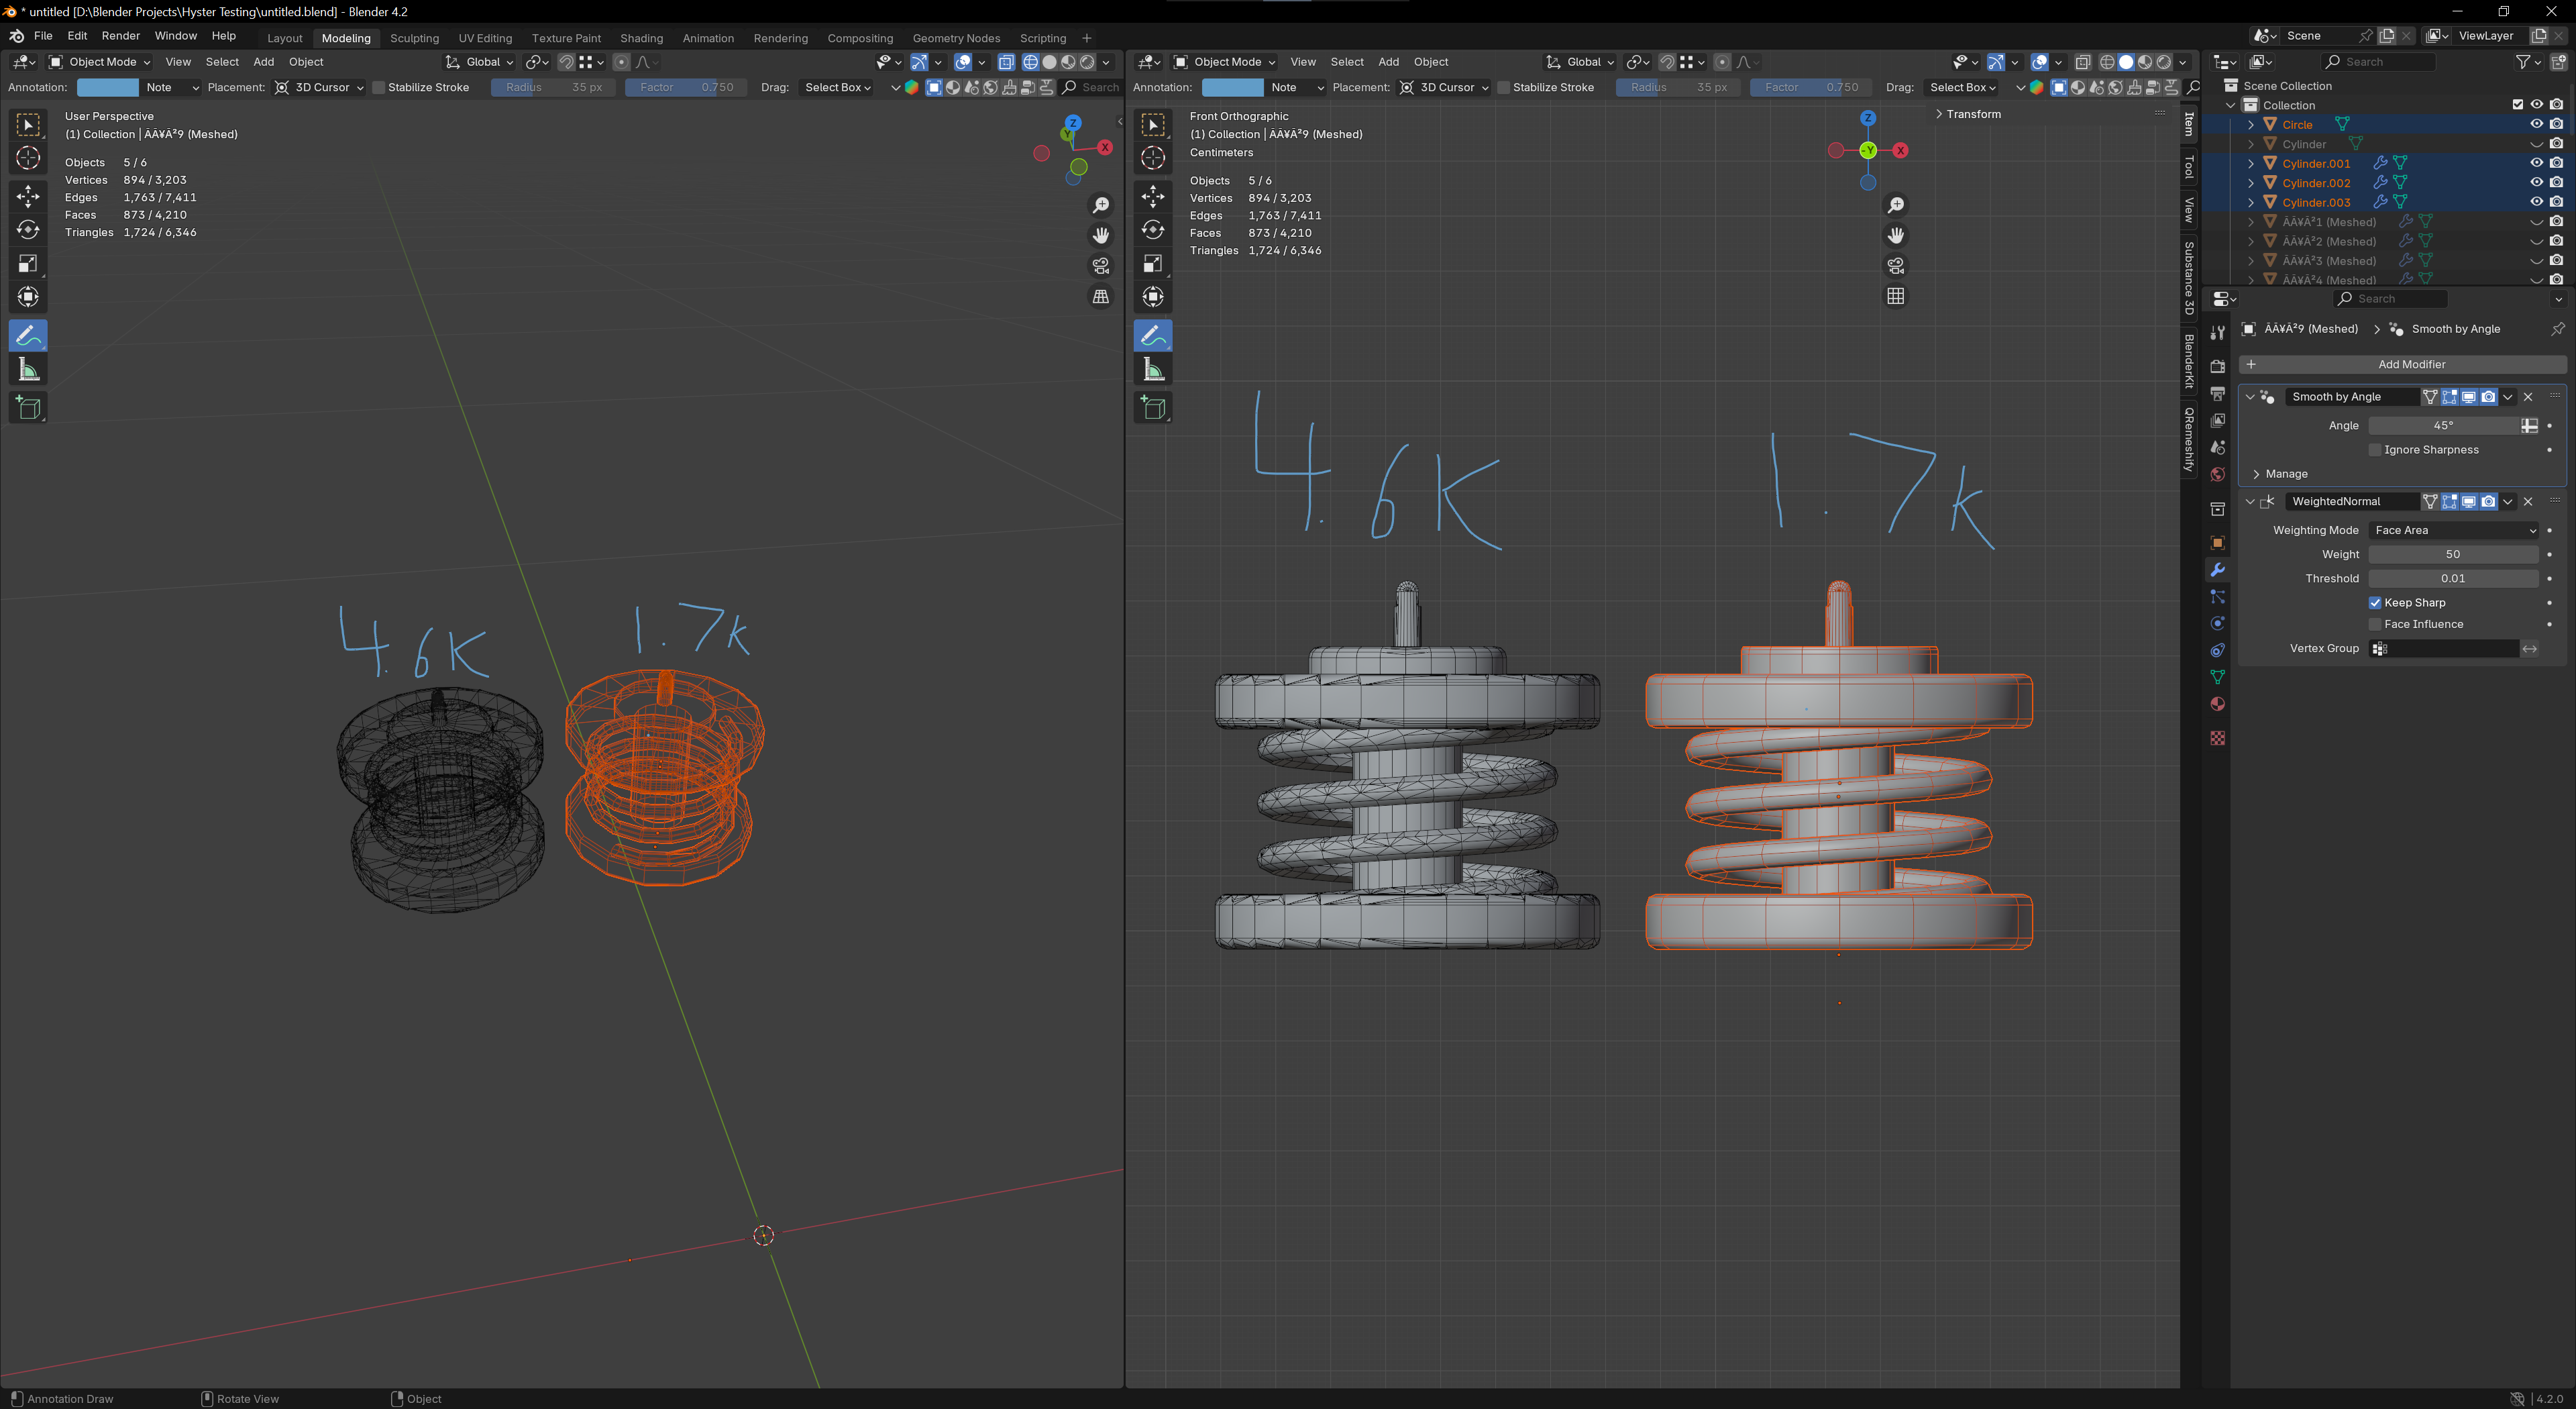
Task: Enable the Ignore Sharpness checkbox
Action: pyautogui.click(x=2375, y=450)
